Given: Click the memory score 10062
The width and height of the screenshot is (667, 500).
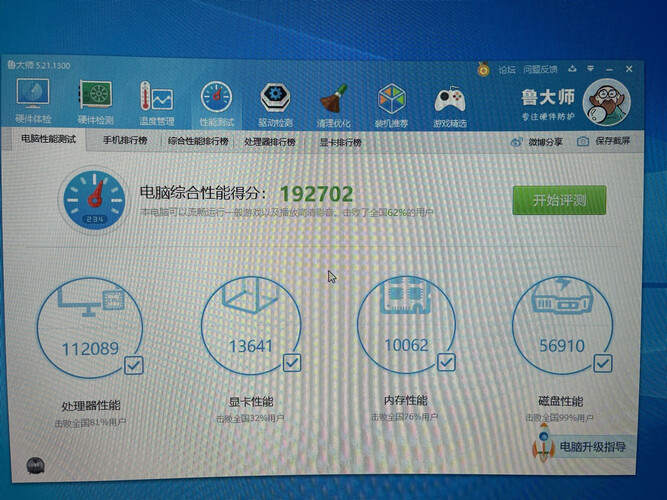Looking at the screenshot, I should pyautogui.click(x=406, y=345).
